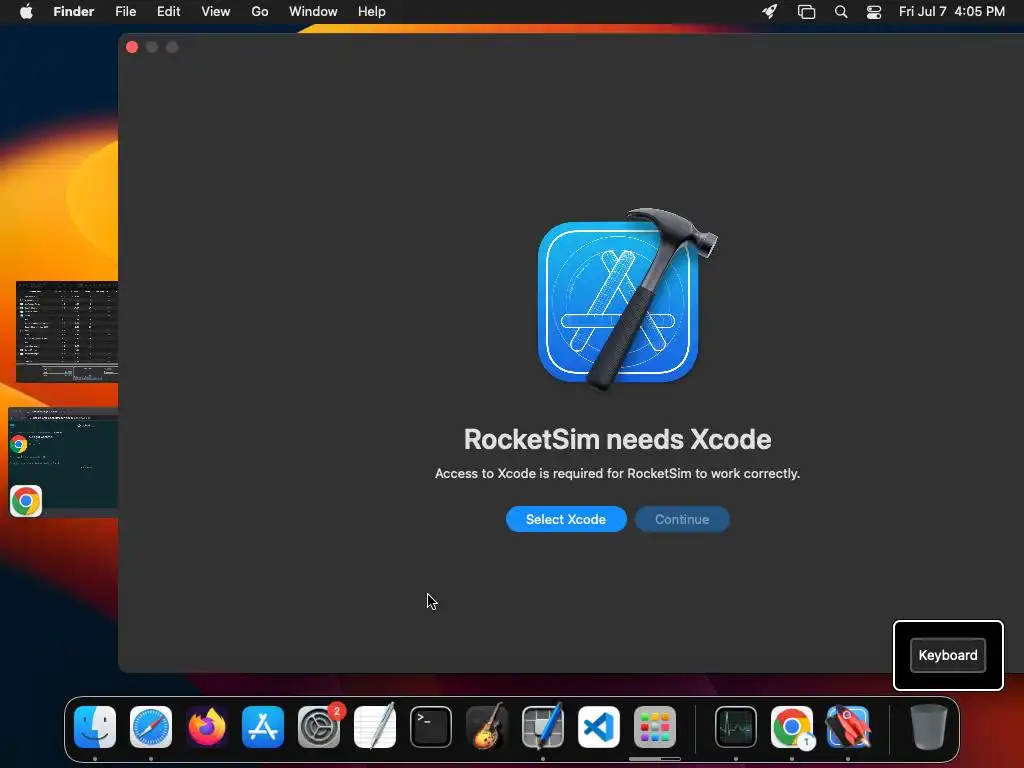Open Spotlight search in the menu bar

pos(841,12)
